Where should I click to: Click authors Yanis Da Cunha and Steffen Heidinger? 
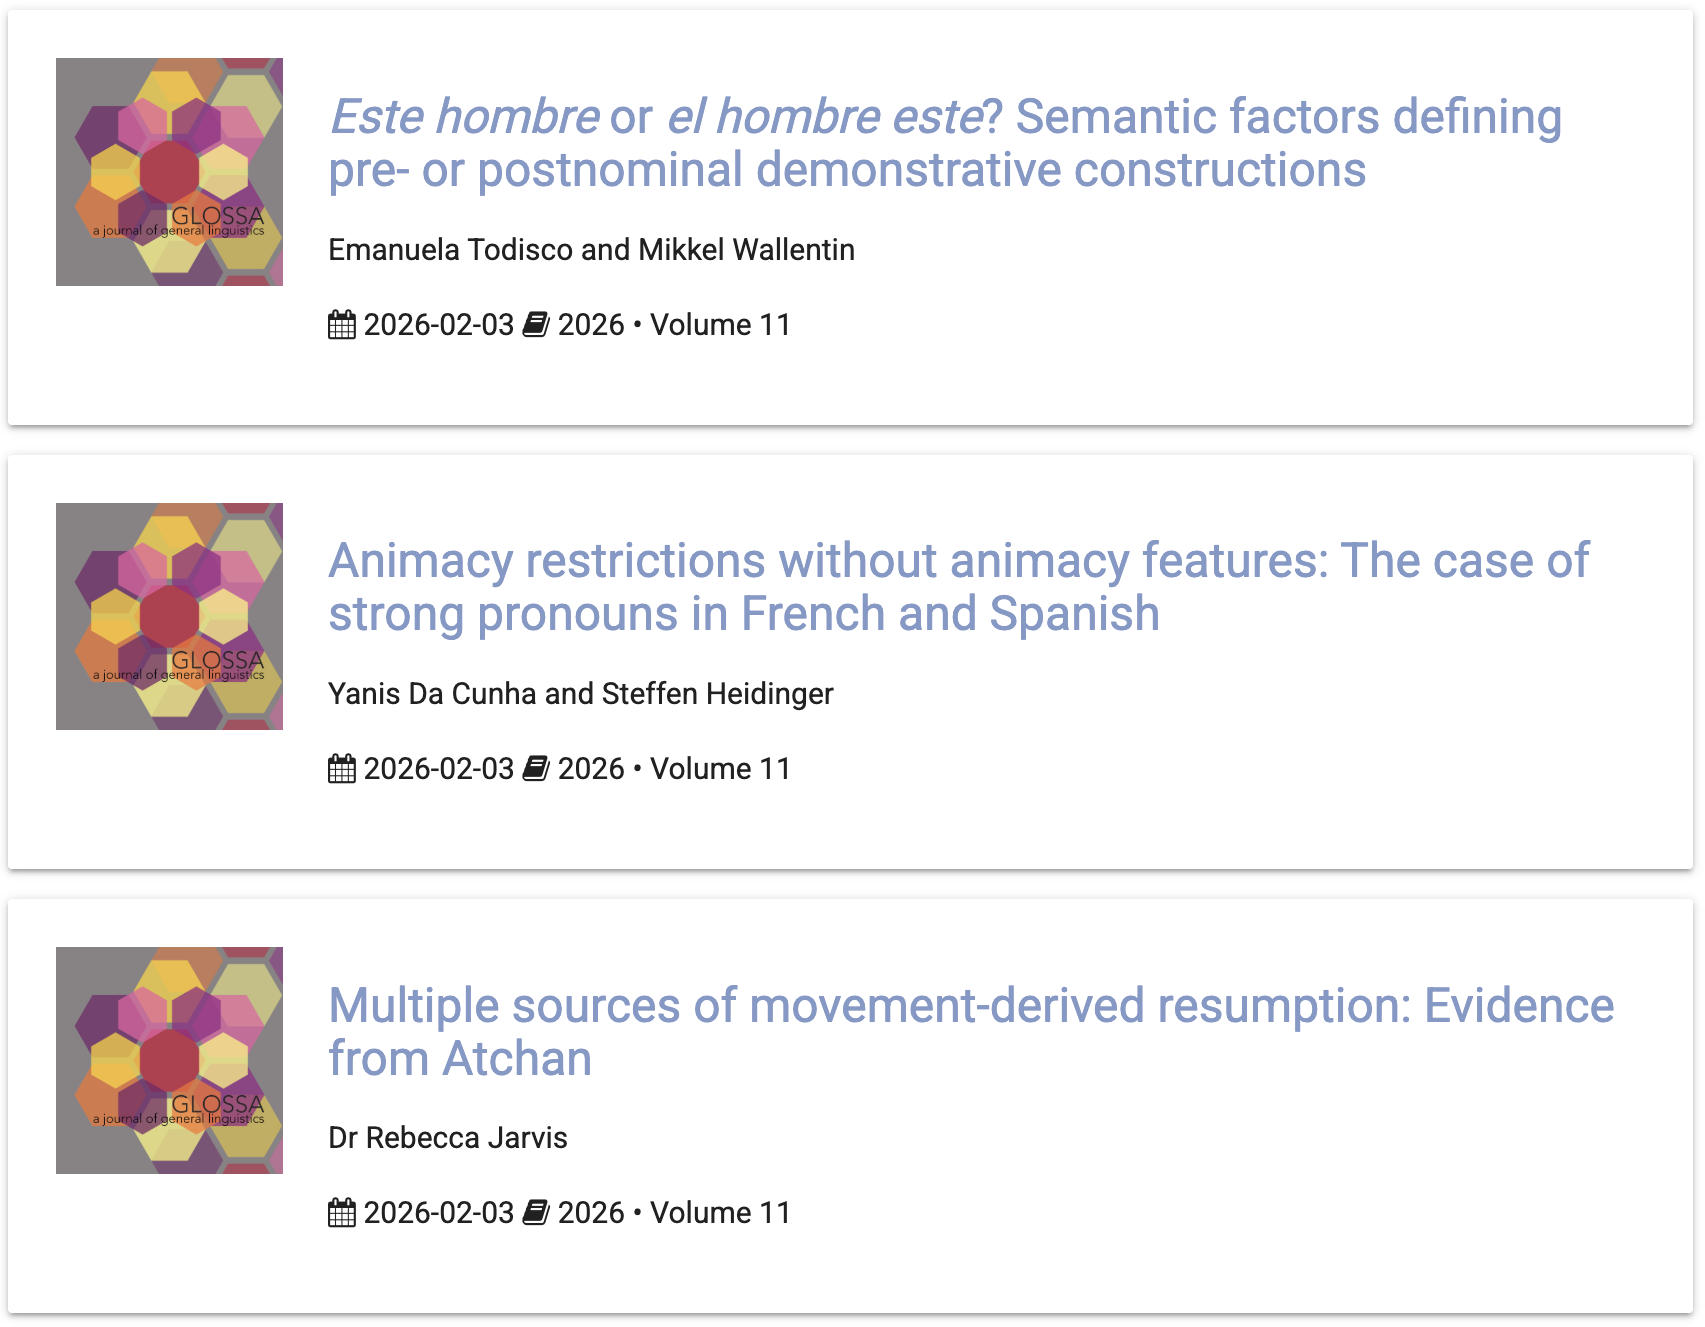580,694
